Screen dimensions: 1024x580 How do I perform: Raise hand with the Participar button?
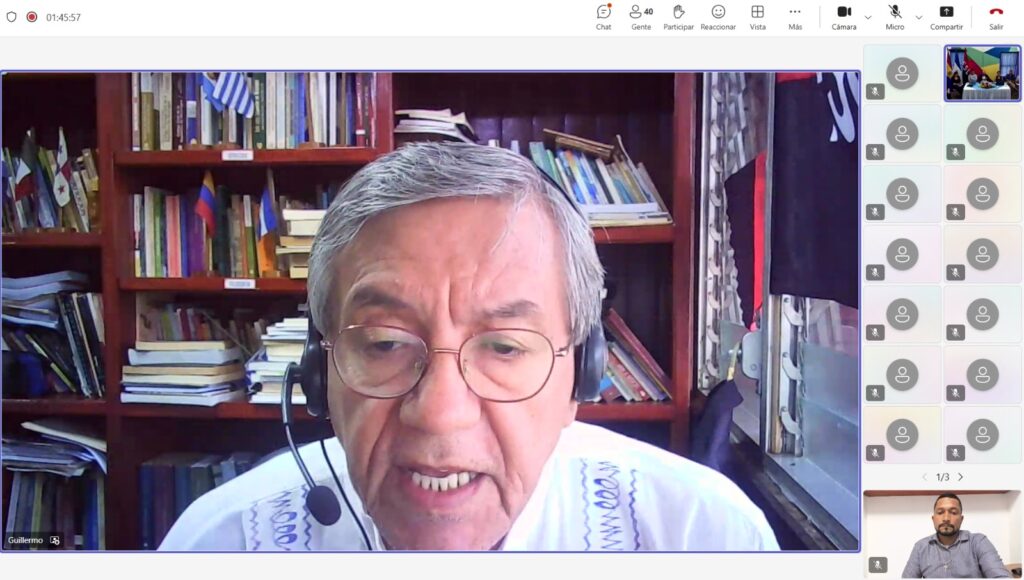(678, 17)
